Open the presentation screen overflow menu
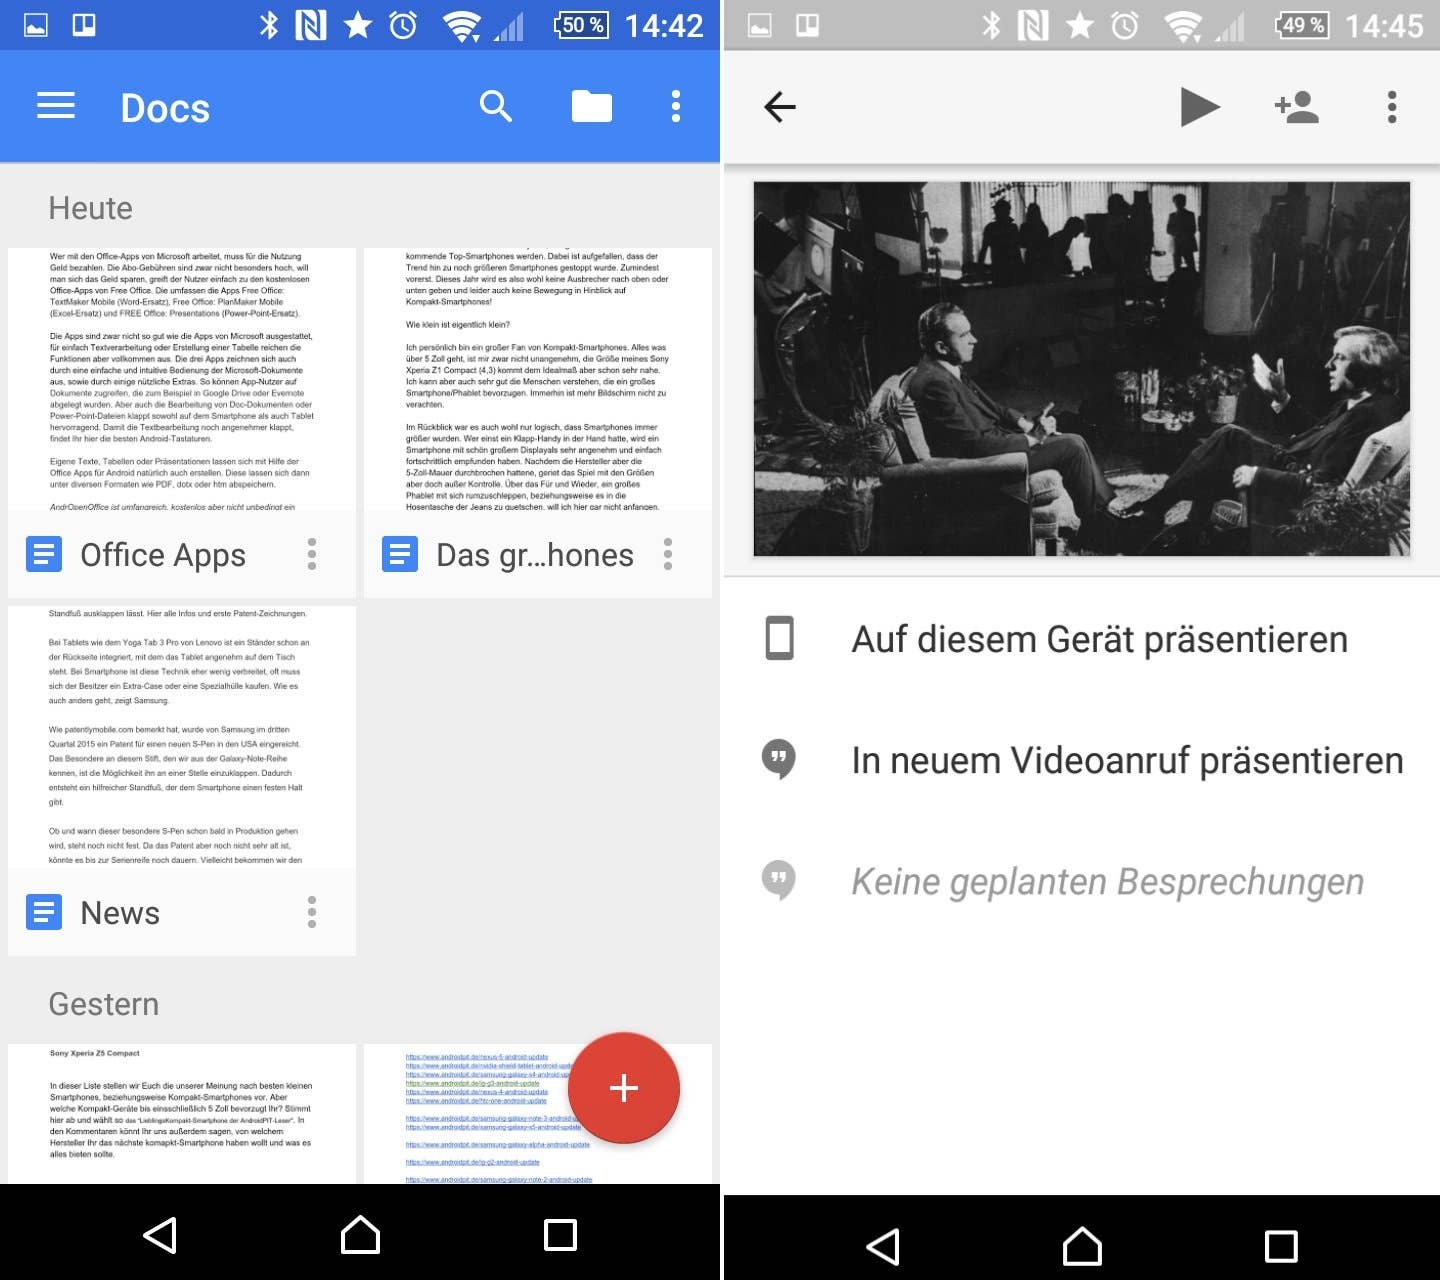The height and width of the screenshot is (1280, 1440). tap(1390, 106)
